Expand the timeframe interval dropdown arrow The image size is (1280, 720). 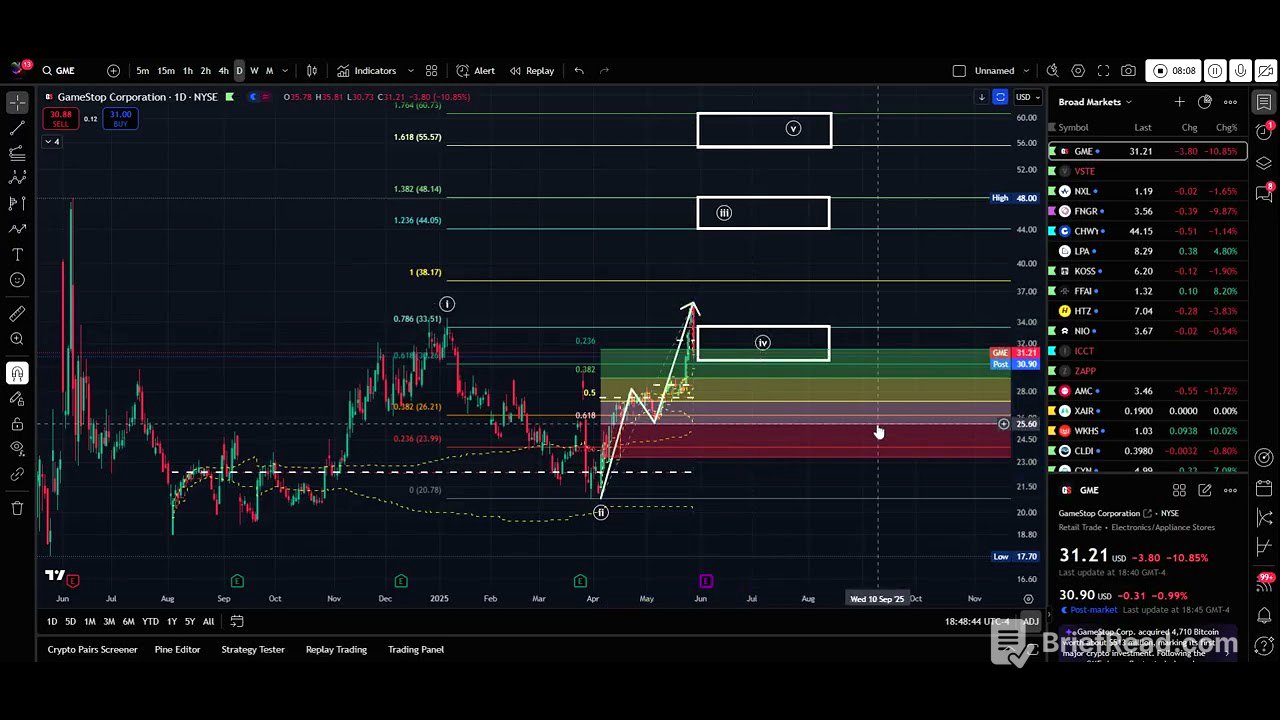[285, 71]
